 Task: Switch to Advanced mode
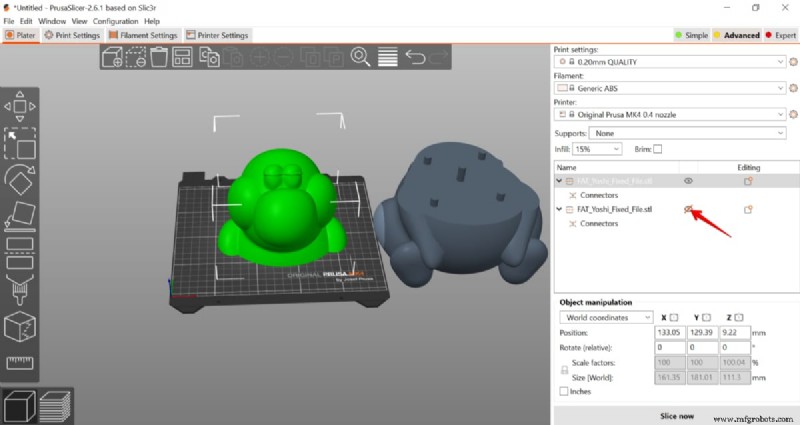[x=737, y=35]
